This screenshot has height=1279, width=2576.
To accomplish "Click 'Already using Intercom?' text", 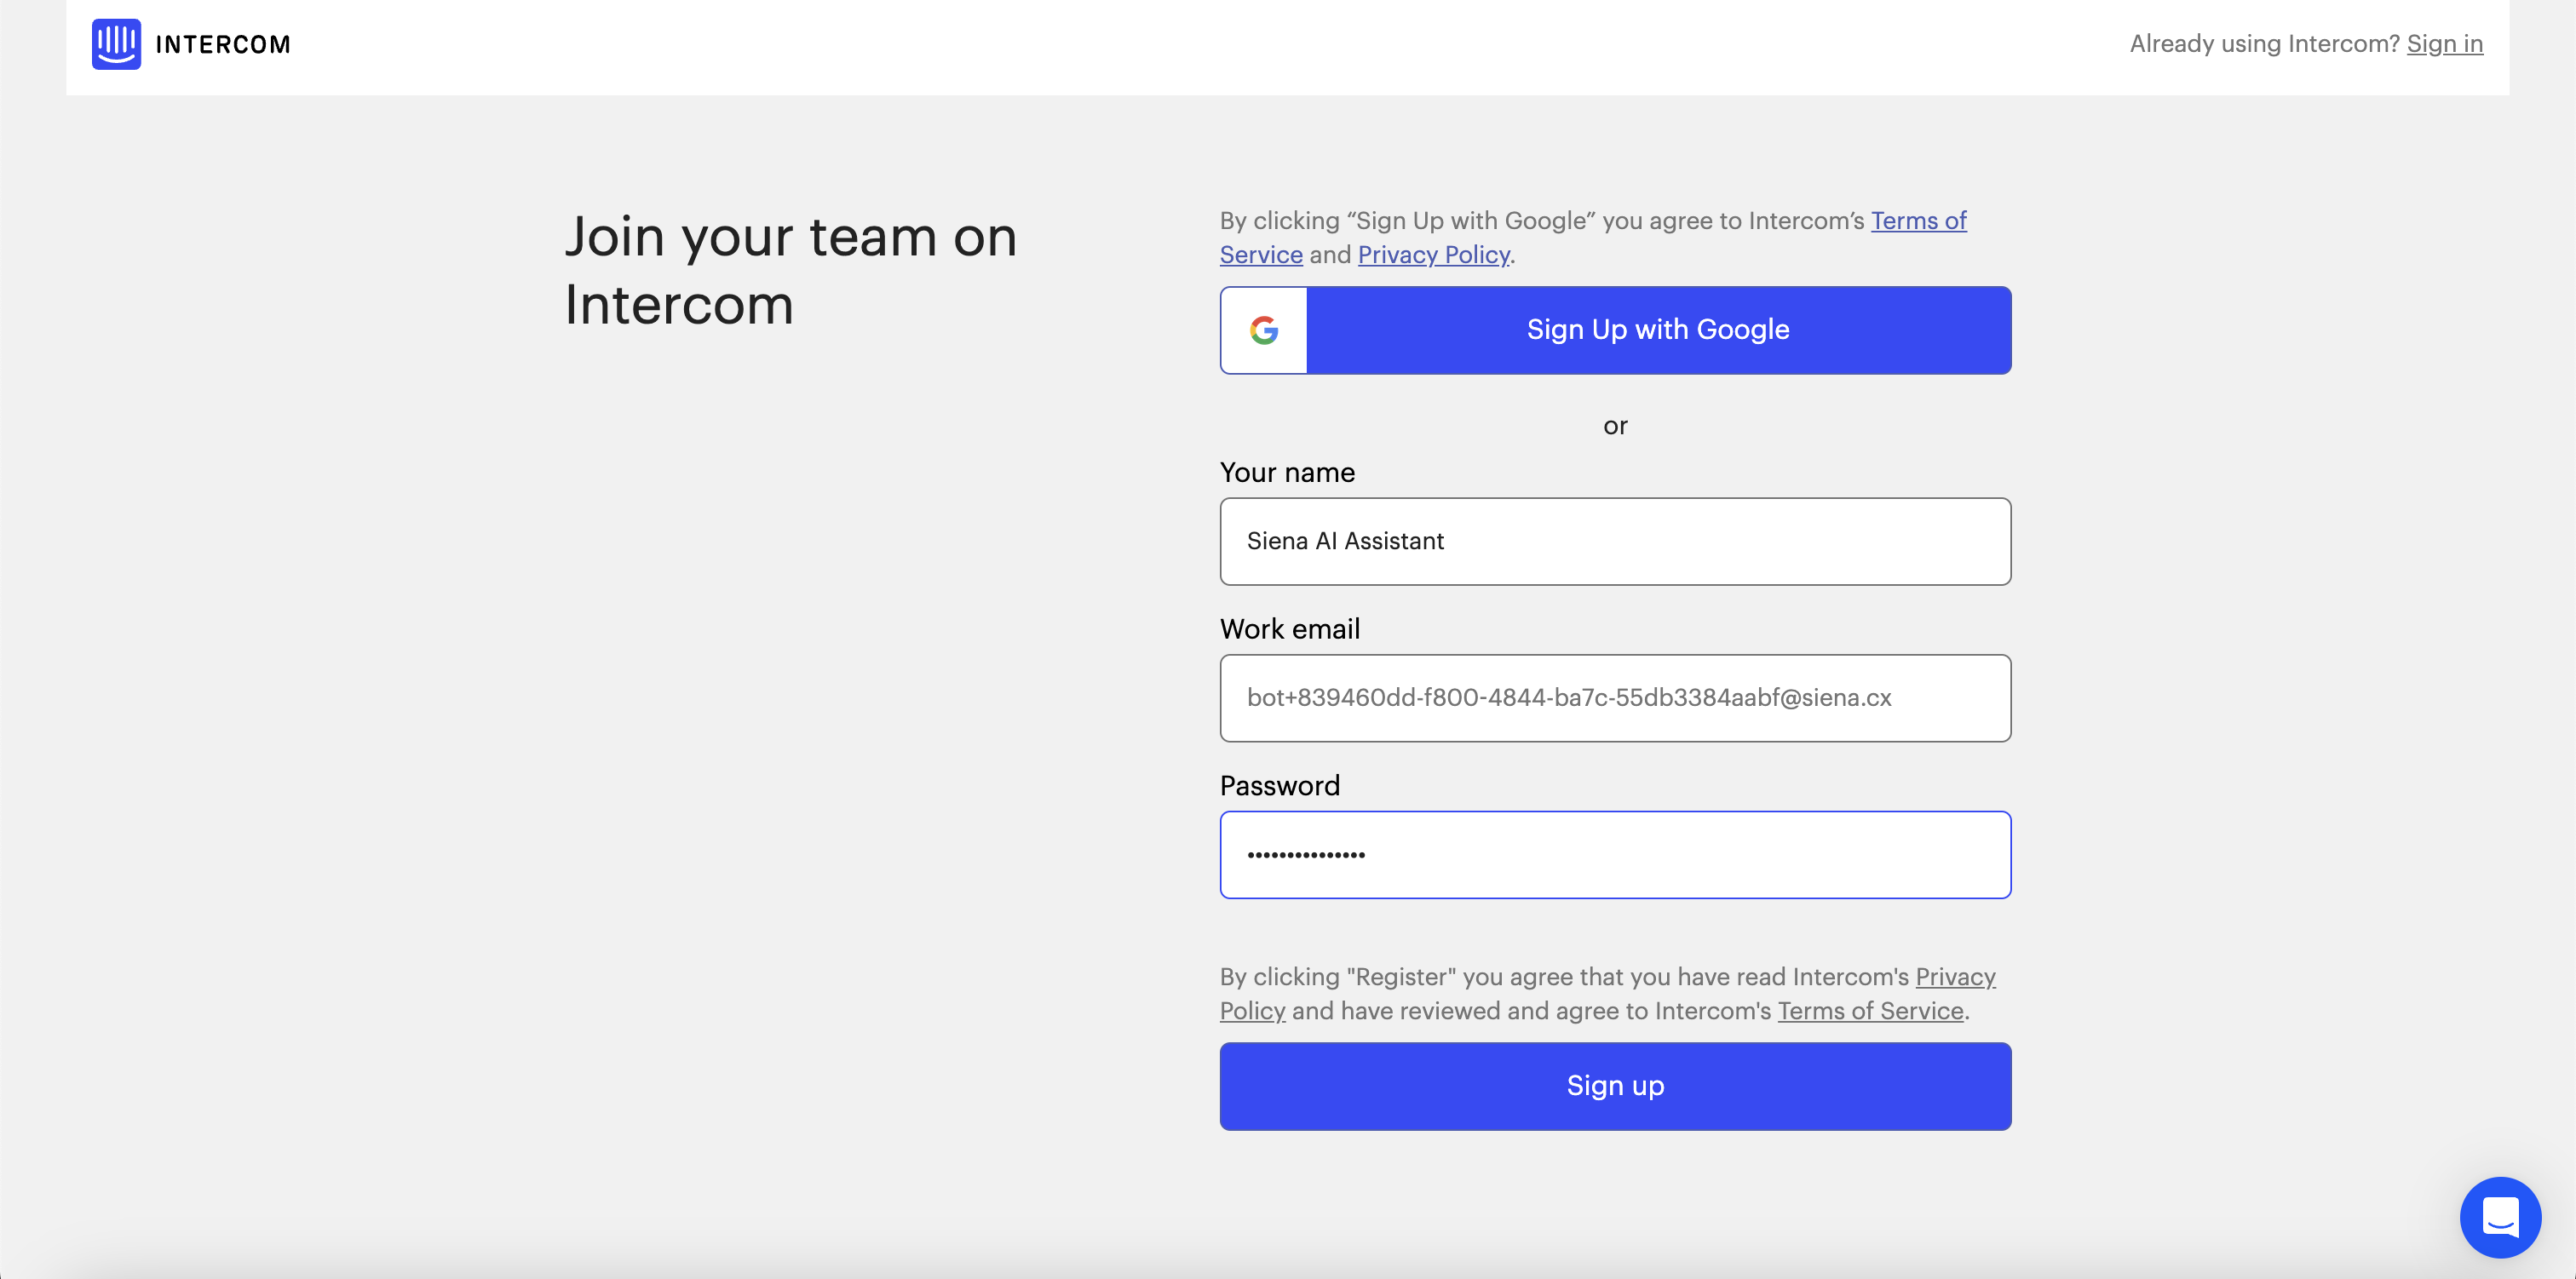I will coord(2264,43).
